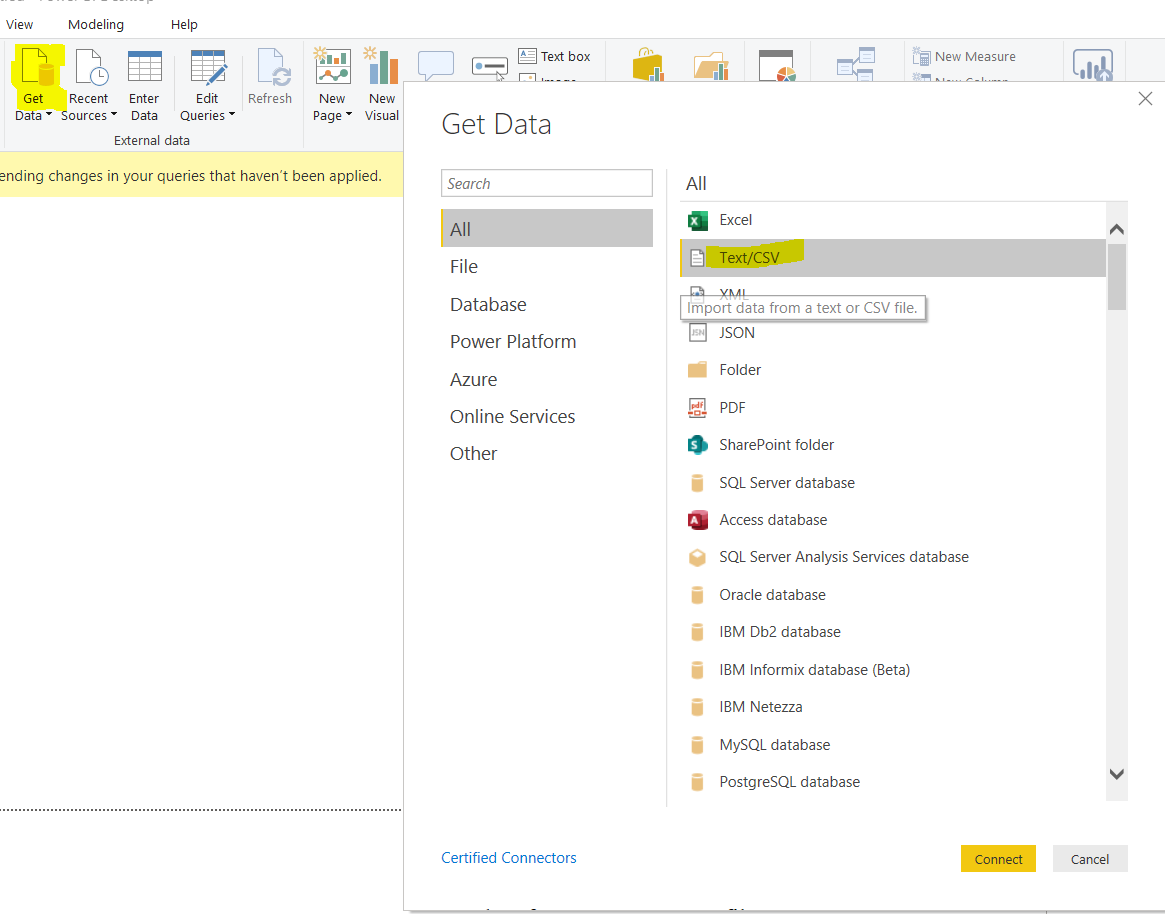Viewport: 1165px width, 914px height.
Task: Open the Certified Connectors link
Action: pos(509,858)
